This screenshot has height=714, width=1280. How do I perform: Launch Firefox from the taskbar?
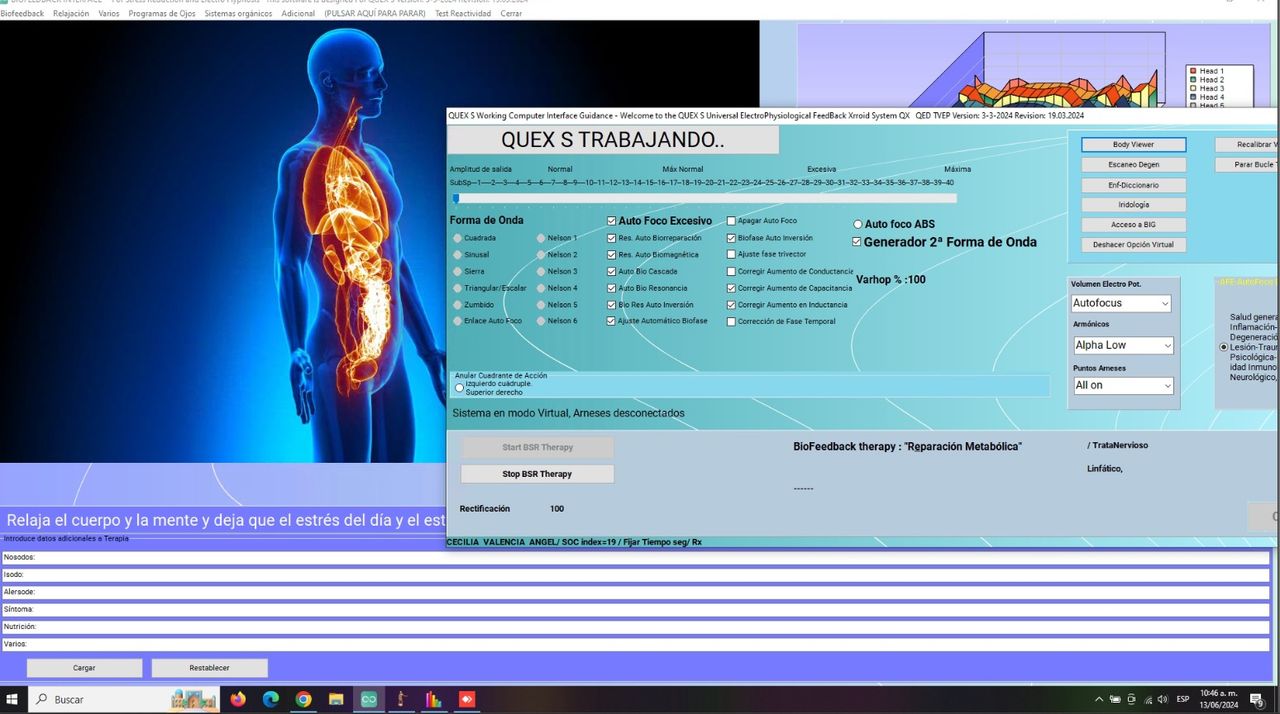pyautogui.click(x=238, y=699)
